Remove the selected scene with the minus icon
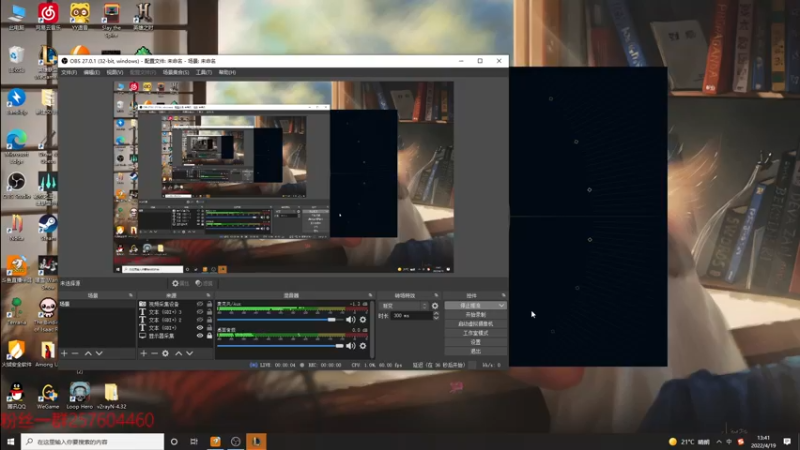Viewport: 800px width, 450px height. pos(75,353)
